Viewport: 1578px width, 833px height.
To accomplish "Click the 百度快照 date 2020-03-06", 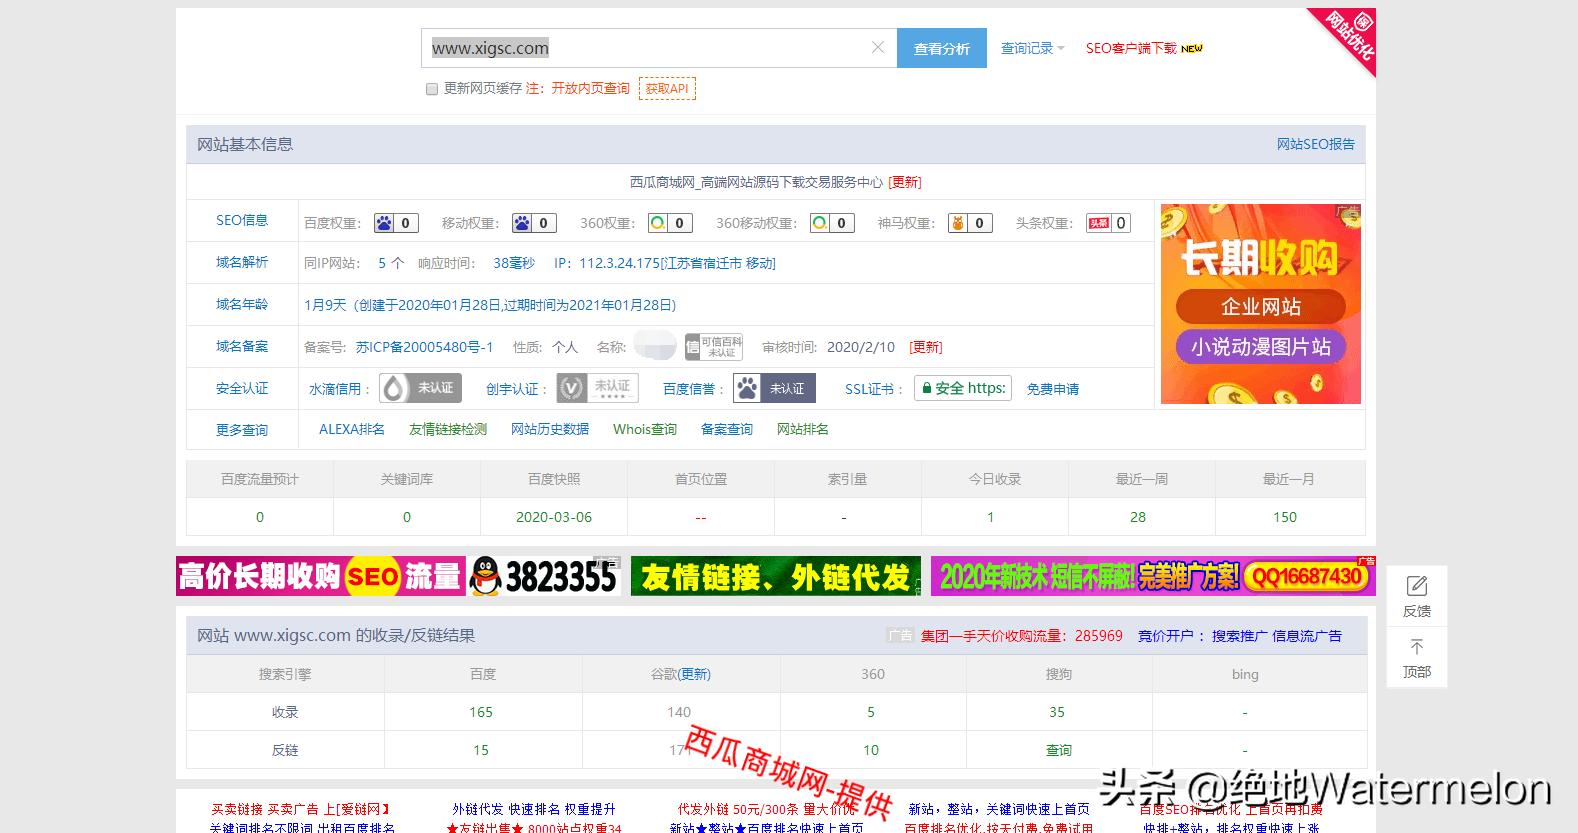I will click(x=554, y=517).
